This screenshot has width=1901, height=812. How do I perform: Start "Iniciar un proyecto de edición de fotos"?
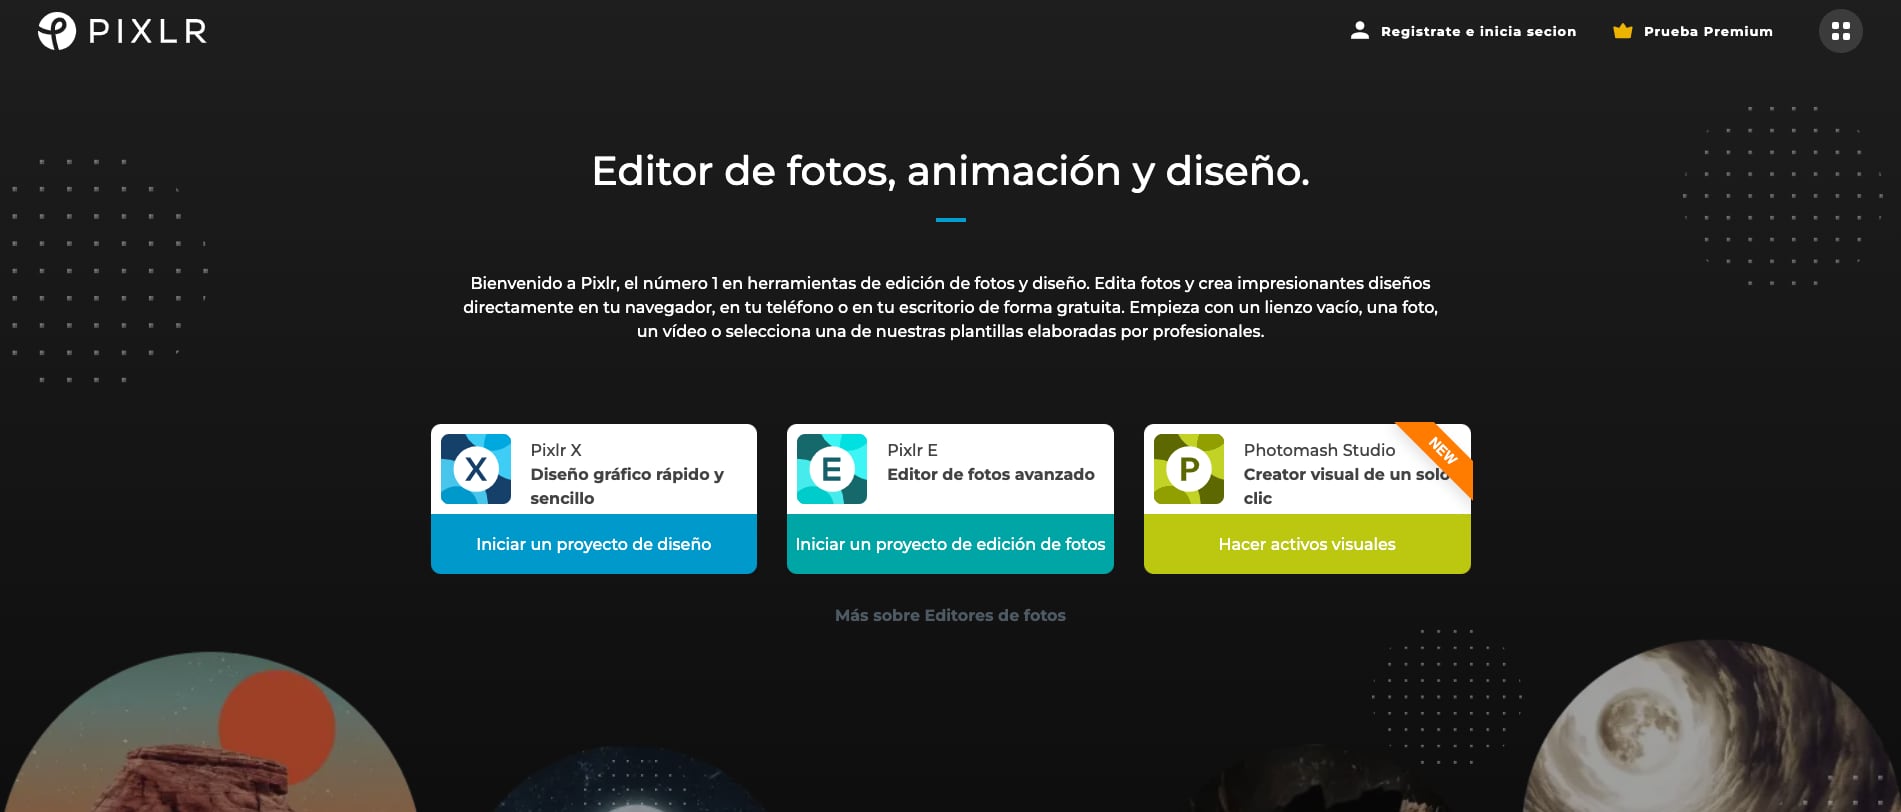coord(950,544)
